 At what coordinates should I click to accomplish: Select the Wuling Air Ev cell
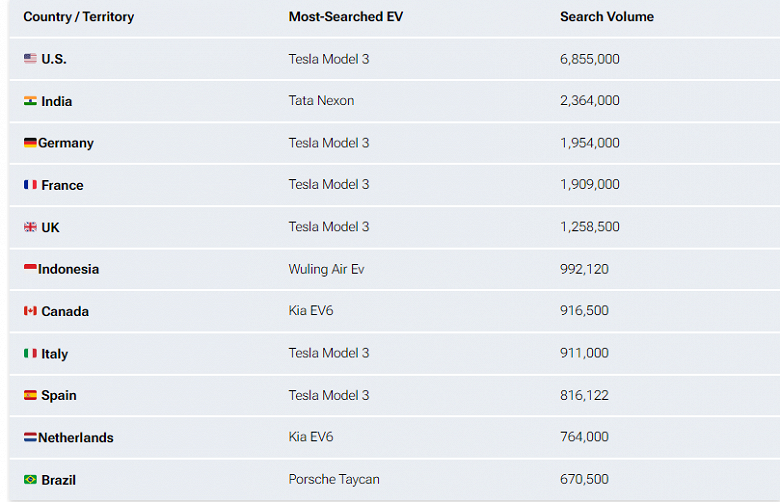tap(326, 269)
